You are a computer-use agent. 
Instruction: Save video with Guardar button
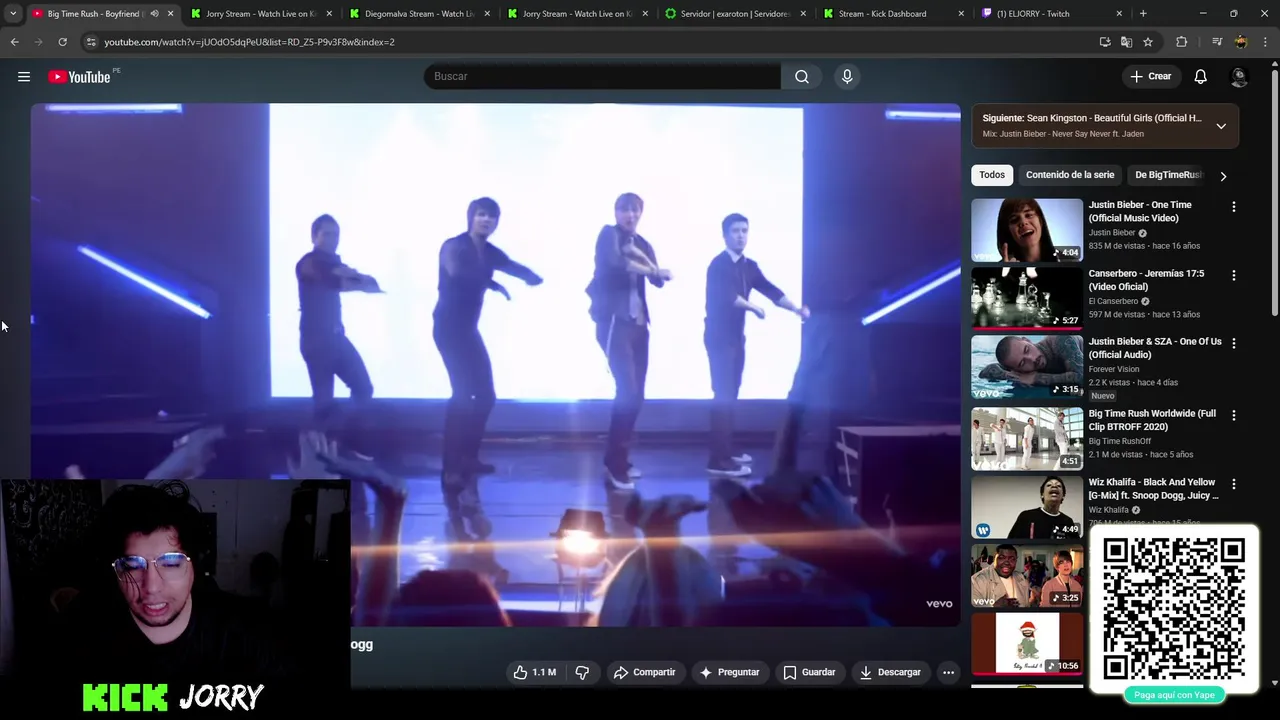tap(809, 672)
